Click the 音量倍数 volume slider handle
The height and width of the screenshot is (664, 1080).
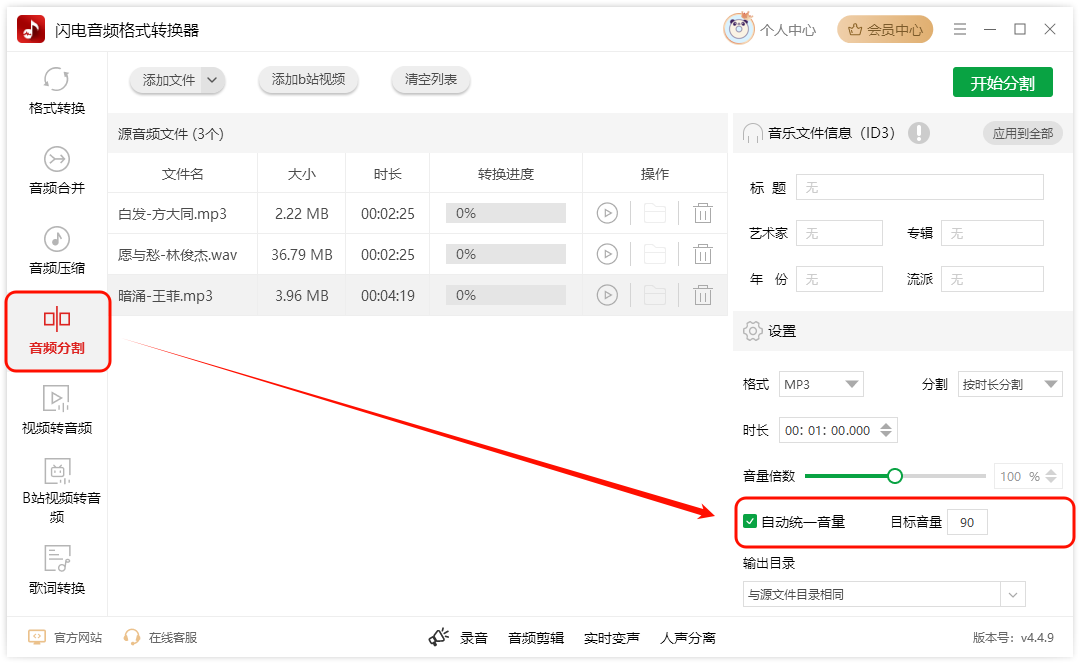pos(895,476)
